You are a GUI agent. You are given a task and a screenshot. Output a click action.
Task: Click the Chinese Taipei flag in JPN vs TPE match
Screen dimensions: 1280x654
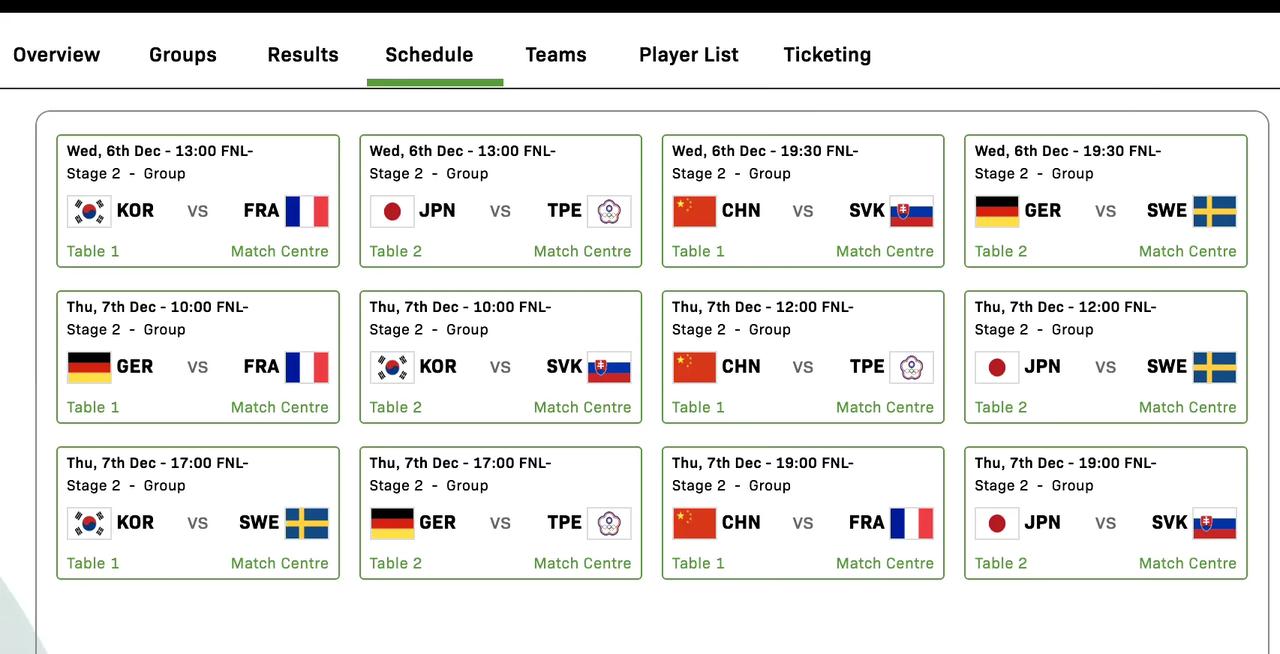tap(609, 211)
